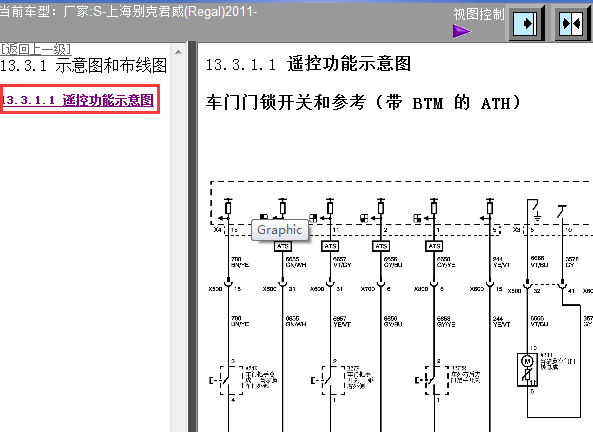Viewport: 593px width, 432px height.
Task: Click the expand-right view control button
Action: 526,23
